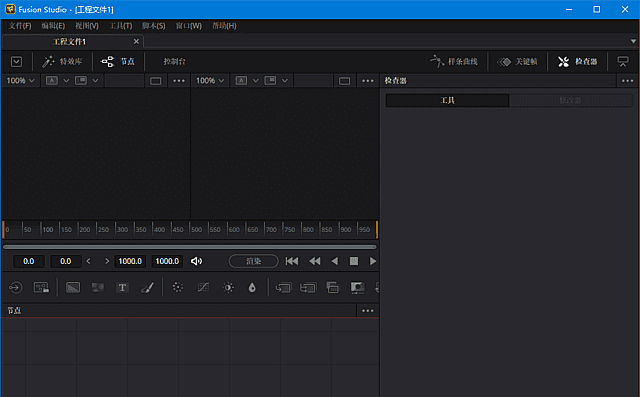Expand right viewer channel dropdown arrow
The width and height of the screenshot is (640, 397).
pos(256,81)
